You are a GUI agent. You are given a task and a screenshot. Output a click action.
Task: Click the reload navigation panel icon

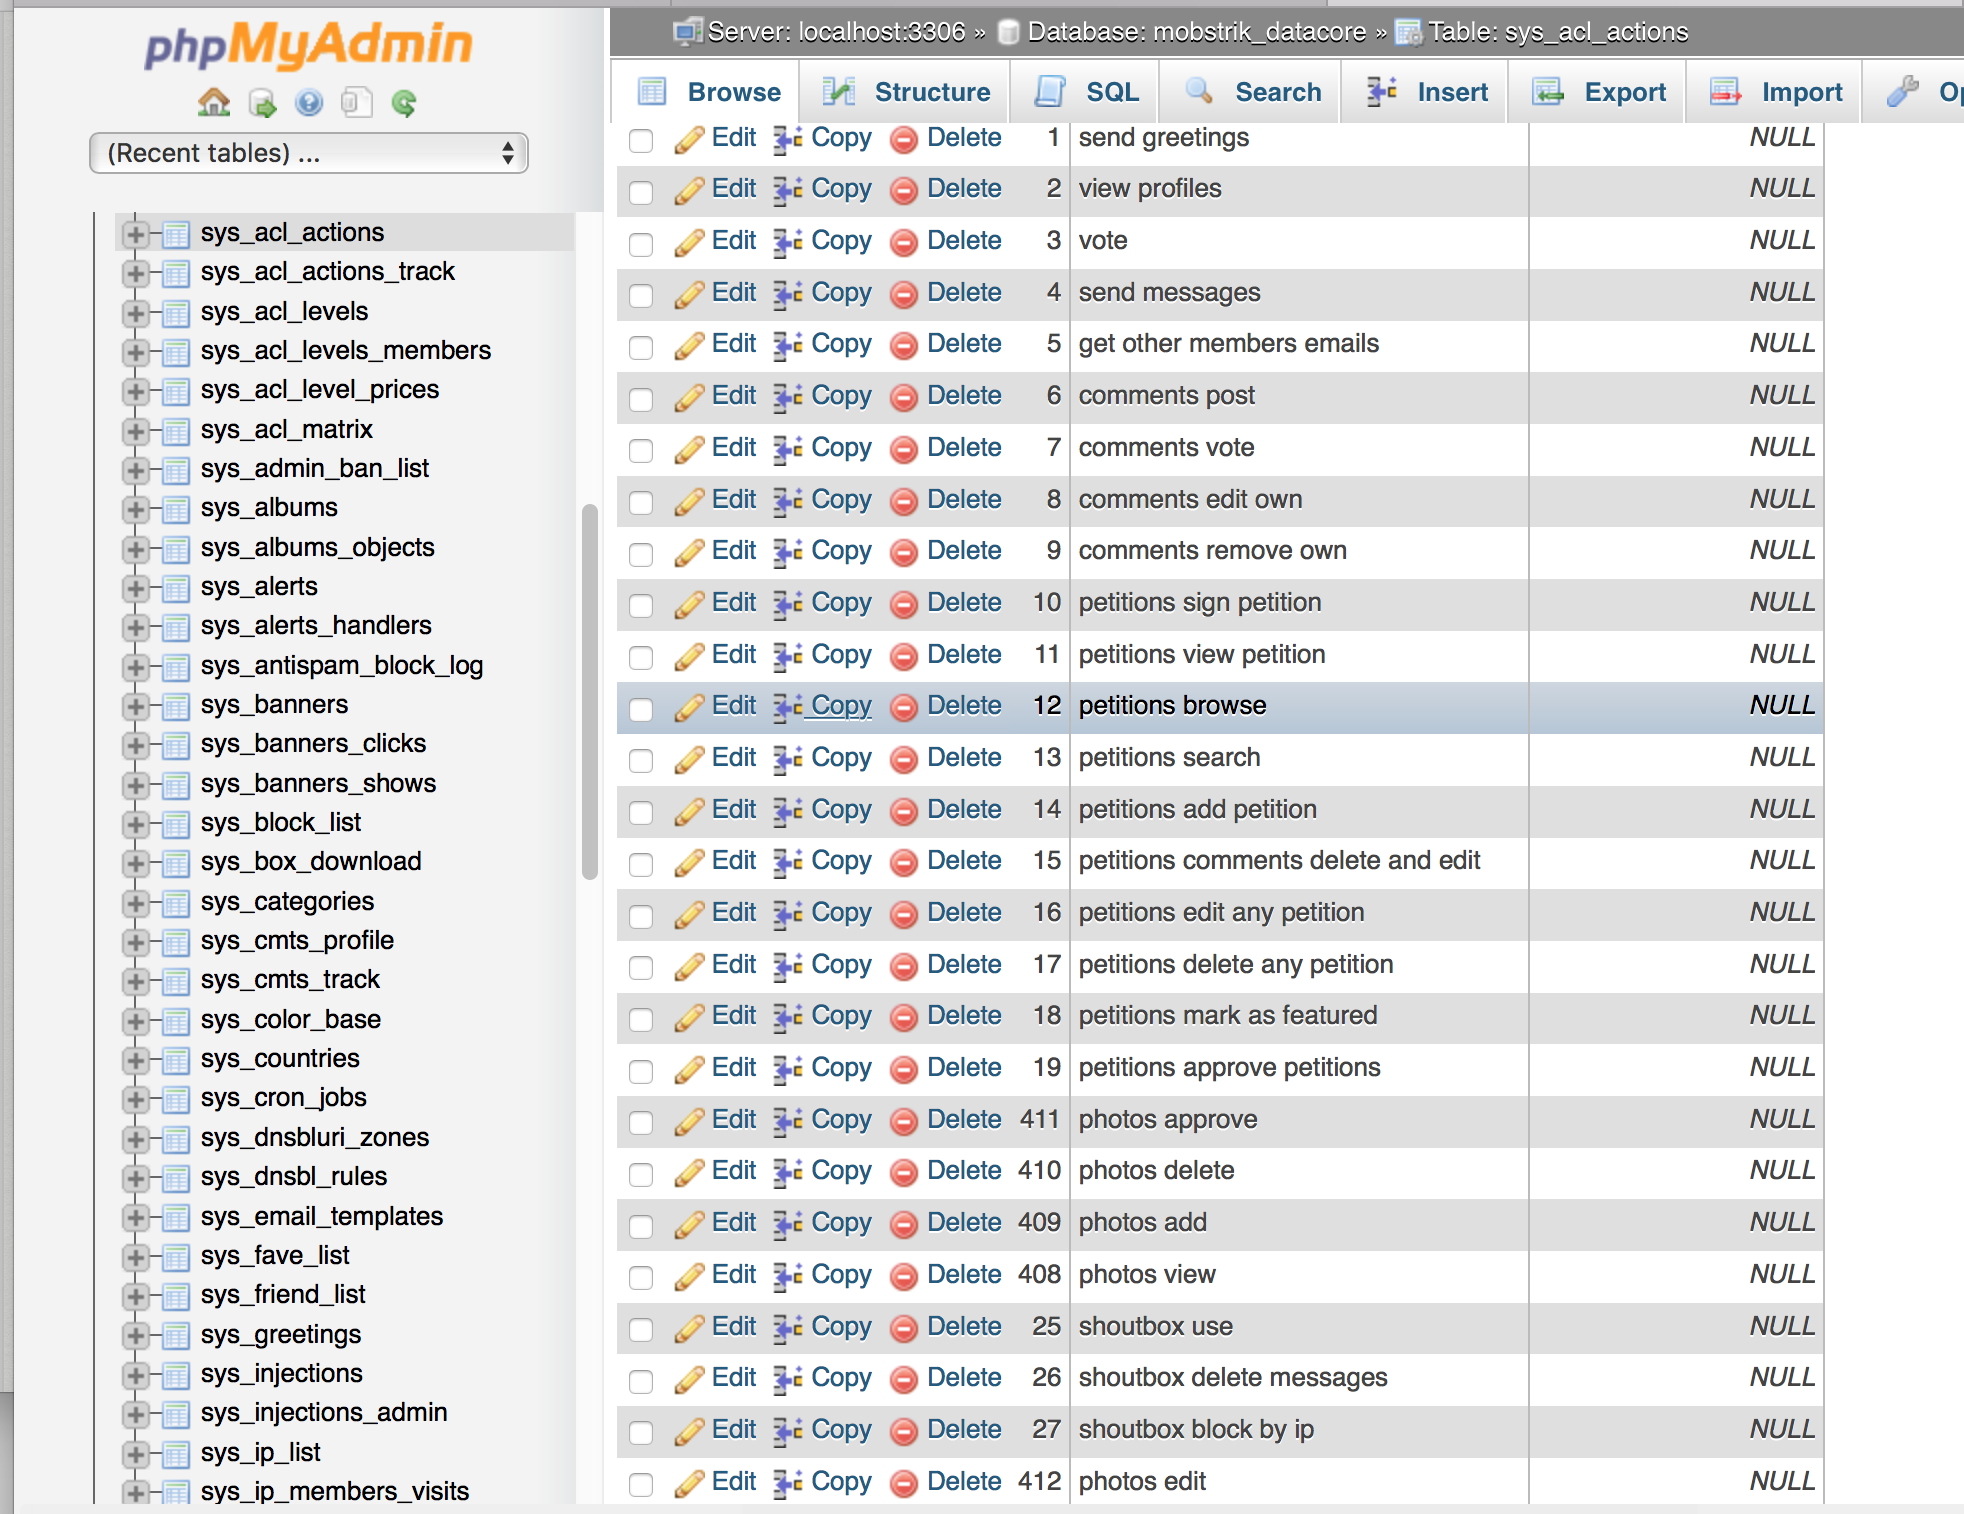click(404, 102)
